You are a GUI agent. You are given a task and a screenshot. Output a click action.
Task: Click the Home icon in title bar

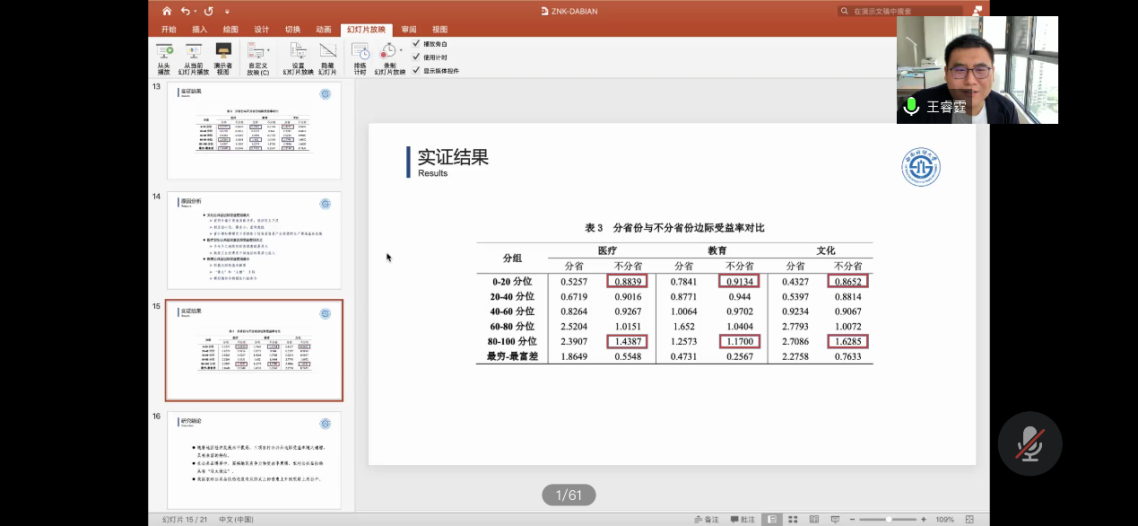click(167, 11)
